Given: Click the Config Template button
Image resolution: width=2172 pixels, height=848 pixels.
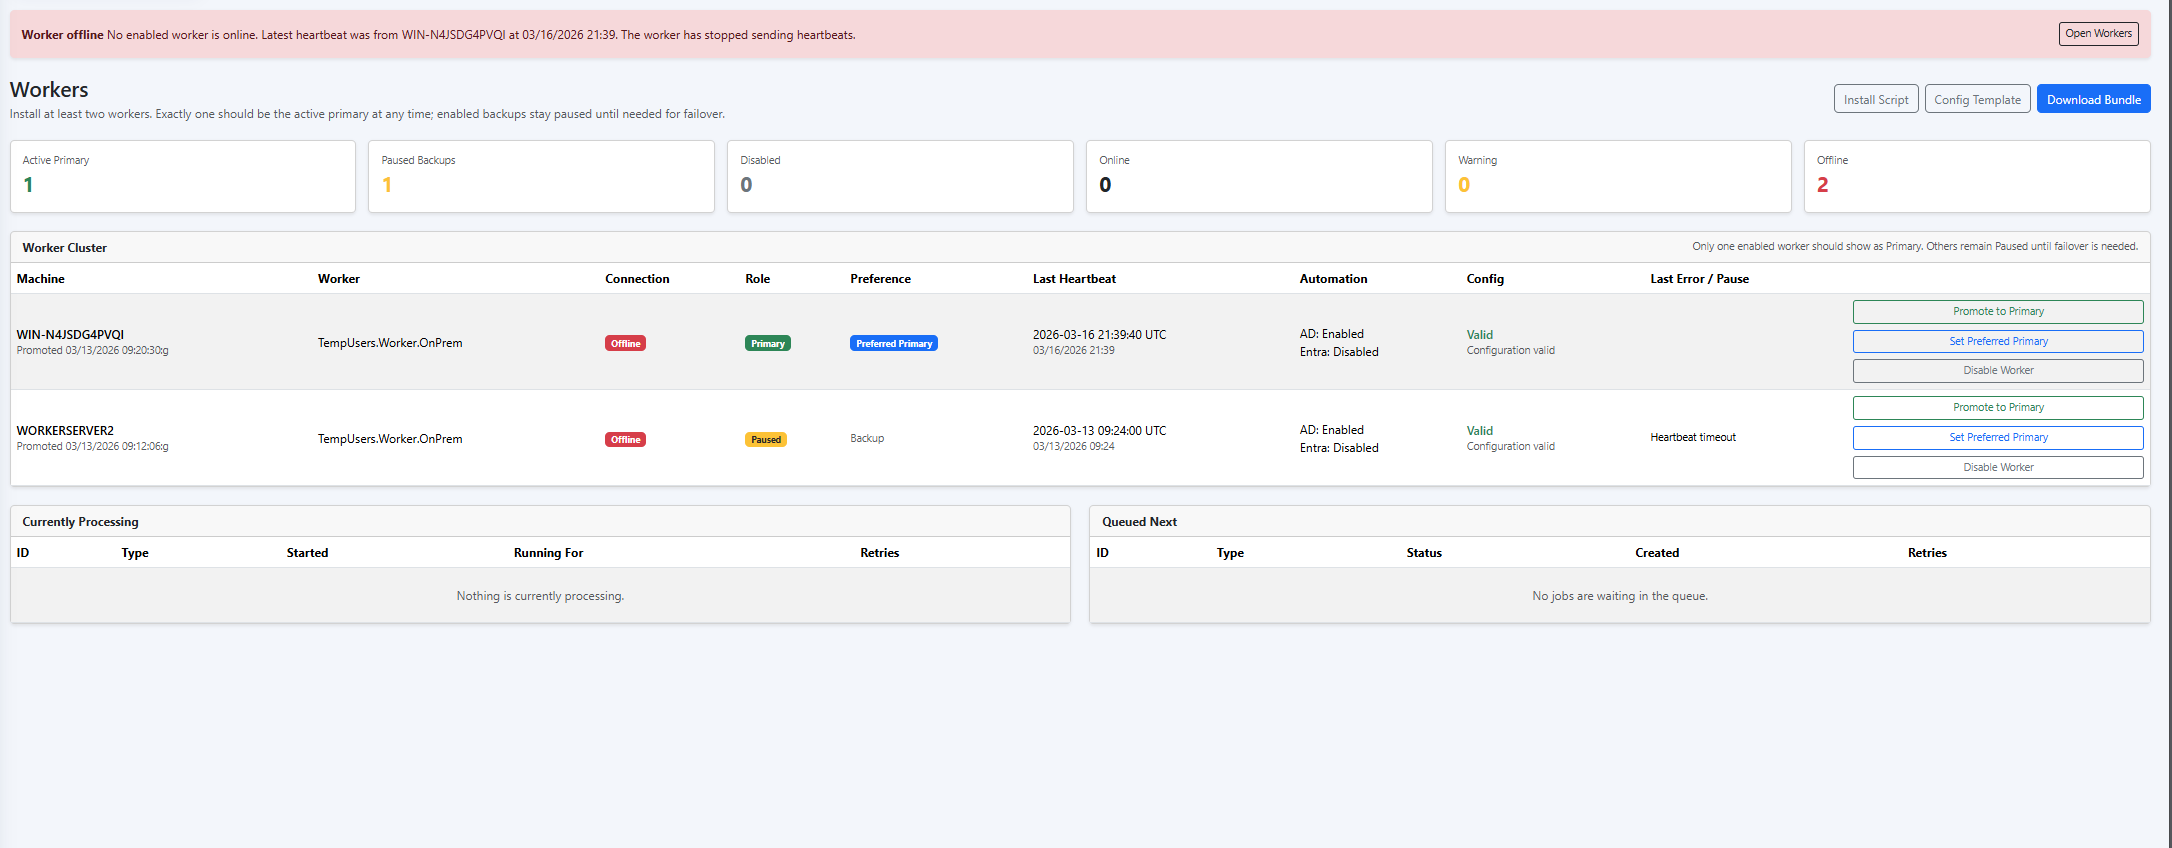Looking at the screenshot, I should [x=1977, y=100].
